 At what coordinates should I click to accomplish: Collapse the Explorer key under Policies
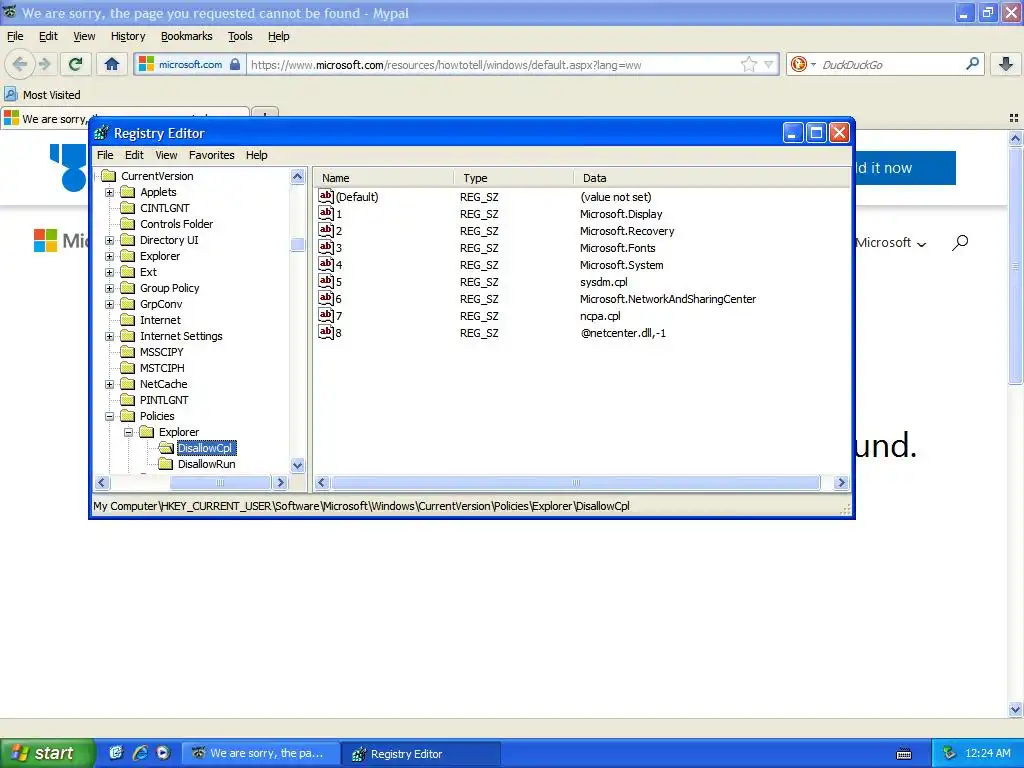(129, 432)
